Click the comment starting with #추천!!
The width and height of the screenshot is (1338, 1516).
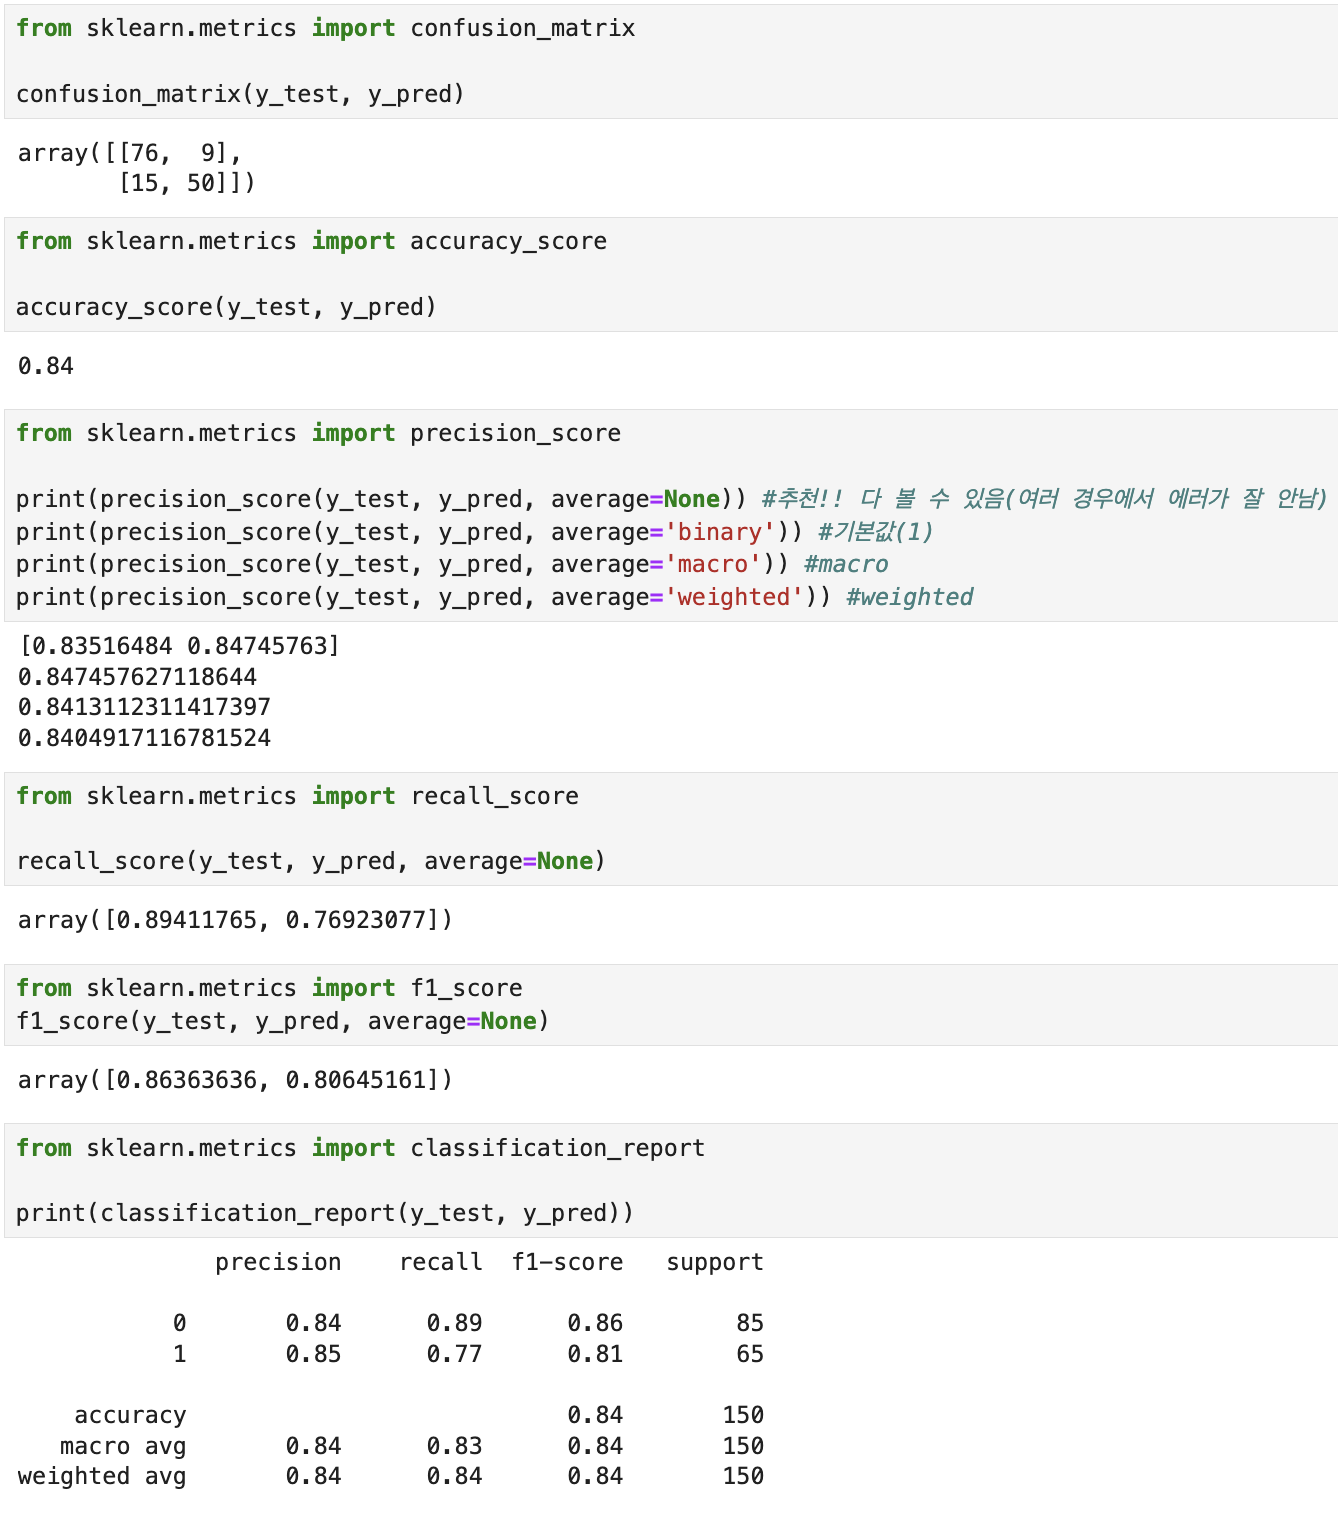1045,499
